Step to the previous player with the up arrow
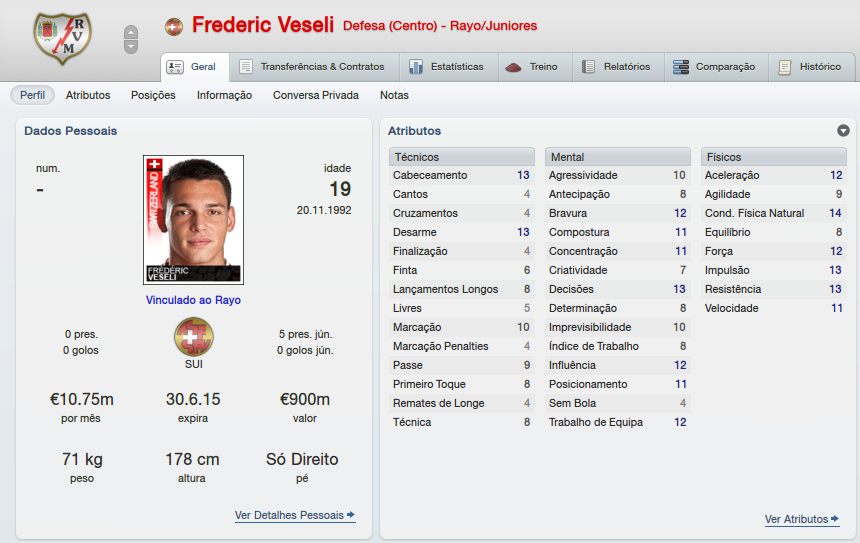860x543 pixels. [131, 33]
